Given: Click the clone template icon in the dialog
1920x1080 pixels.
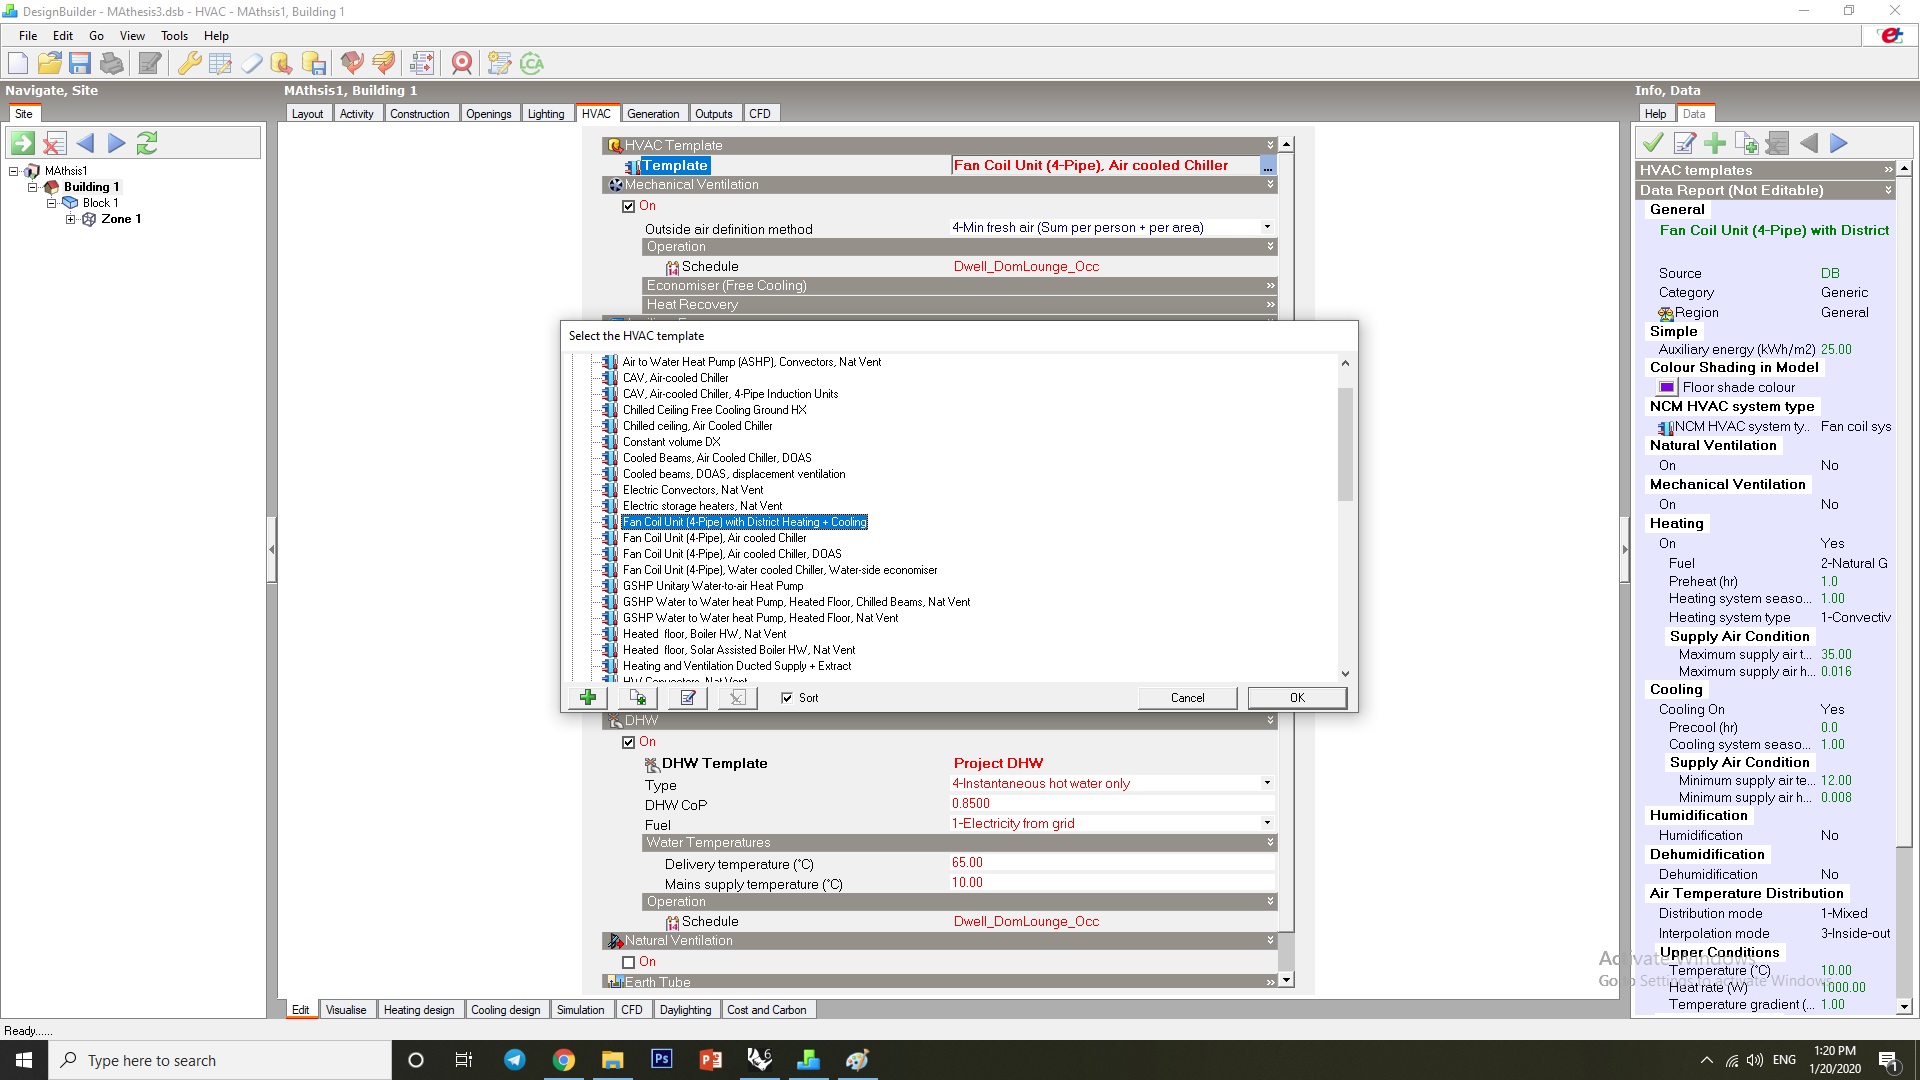Looking at the screenshot, I should pos(638,698).
